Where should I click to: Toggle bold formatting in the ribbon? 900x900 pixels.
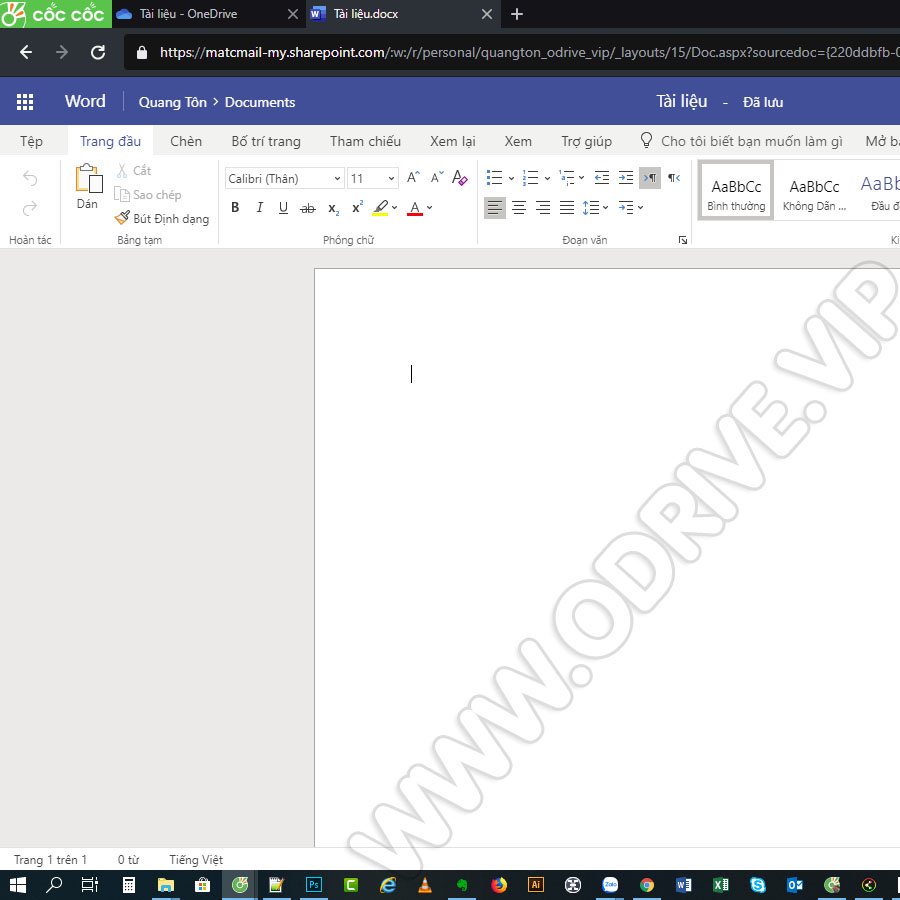(x=235, y=207)
